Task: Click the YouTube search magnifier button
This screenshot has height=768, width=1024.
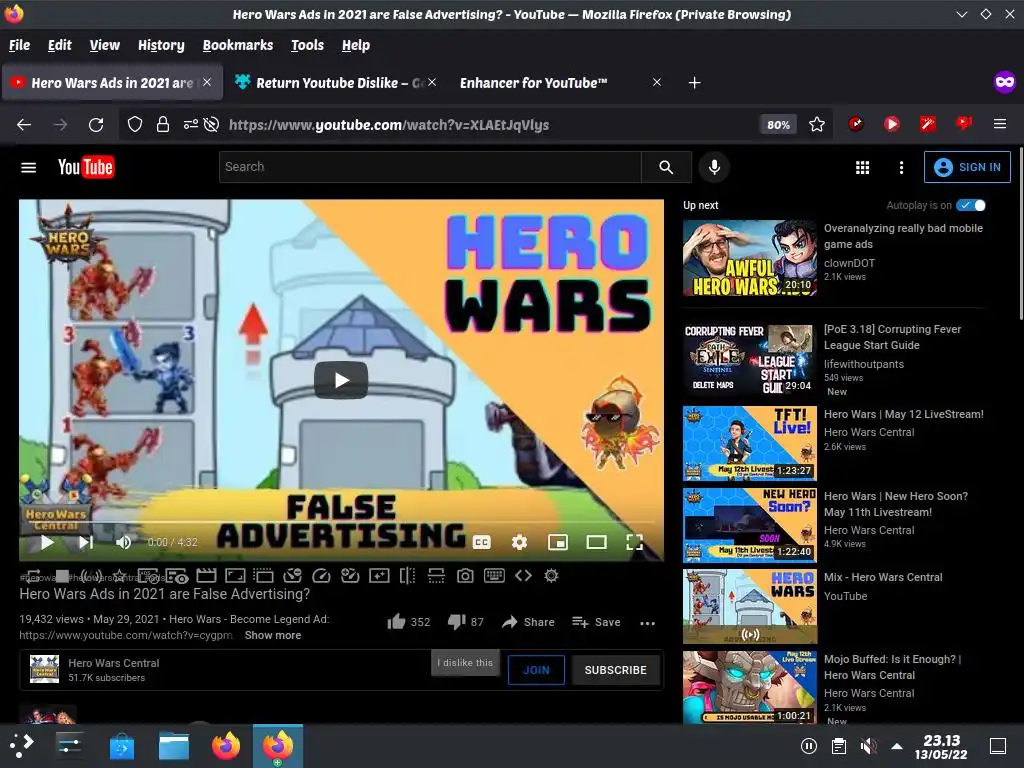Action: tap(666, 167)
